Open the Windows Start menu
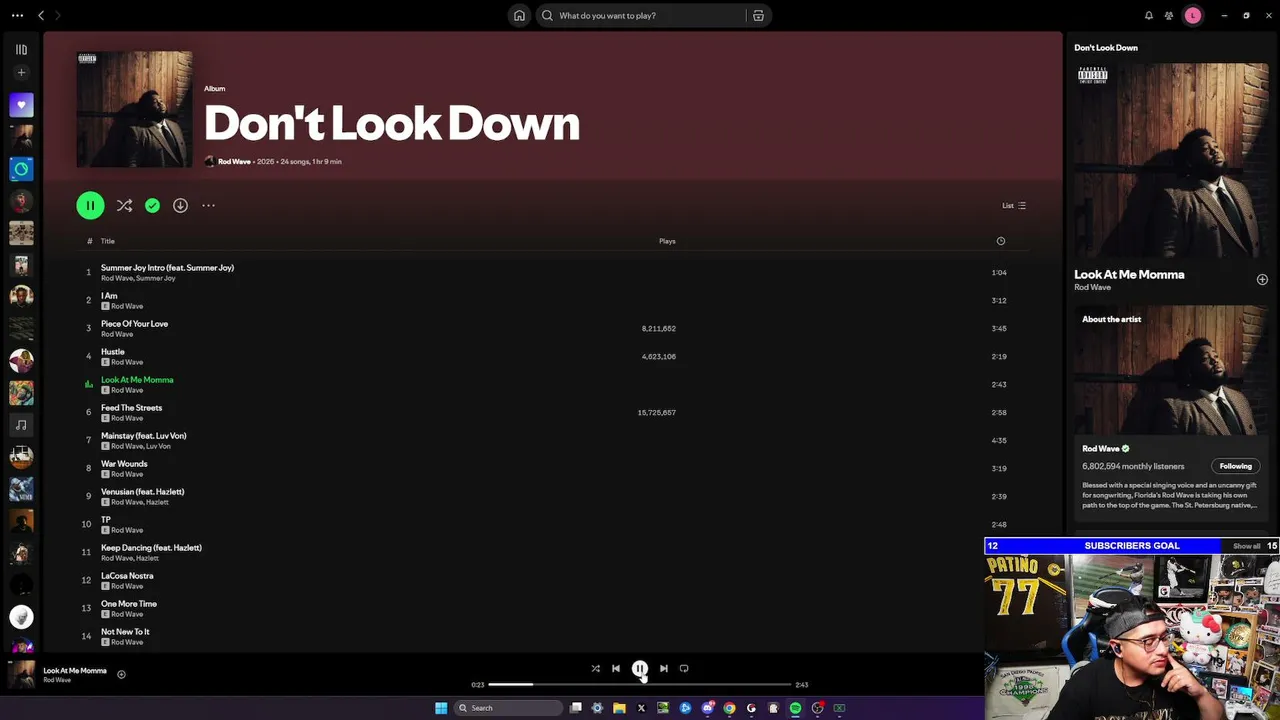Screen dimensions: 1280x720 coord(441,708)
